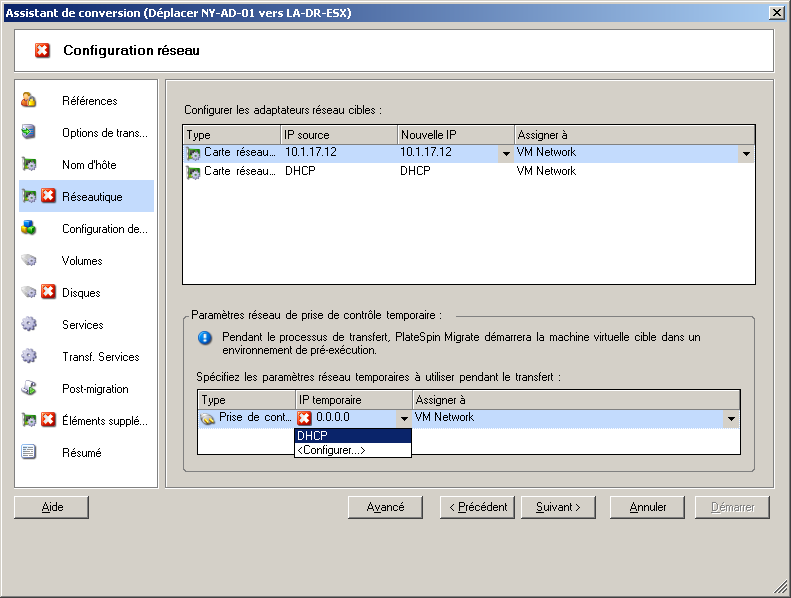The height and width of the screenshot is (598, 791).
Task: Click the Configuration de... colored cubes icon
Action: [29, 228]
